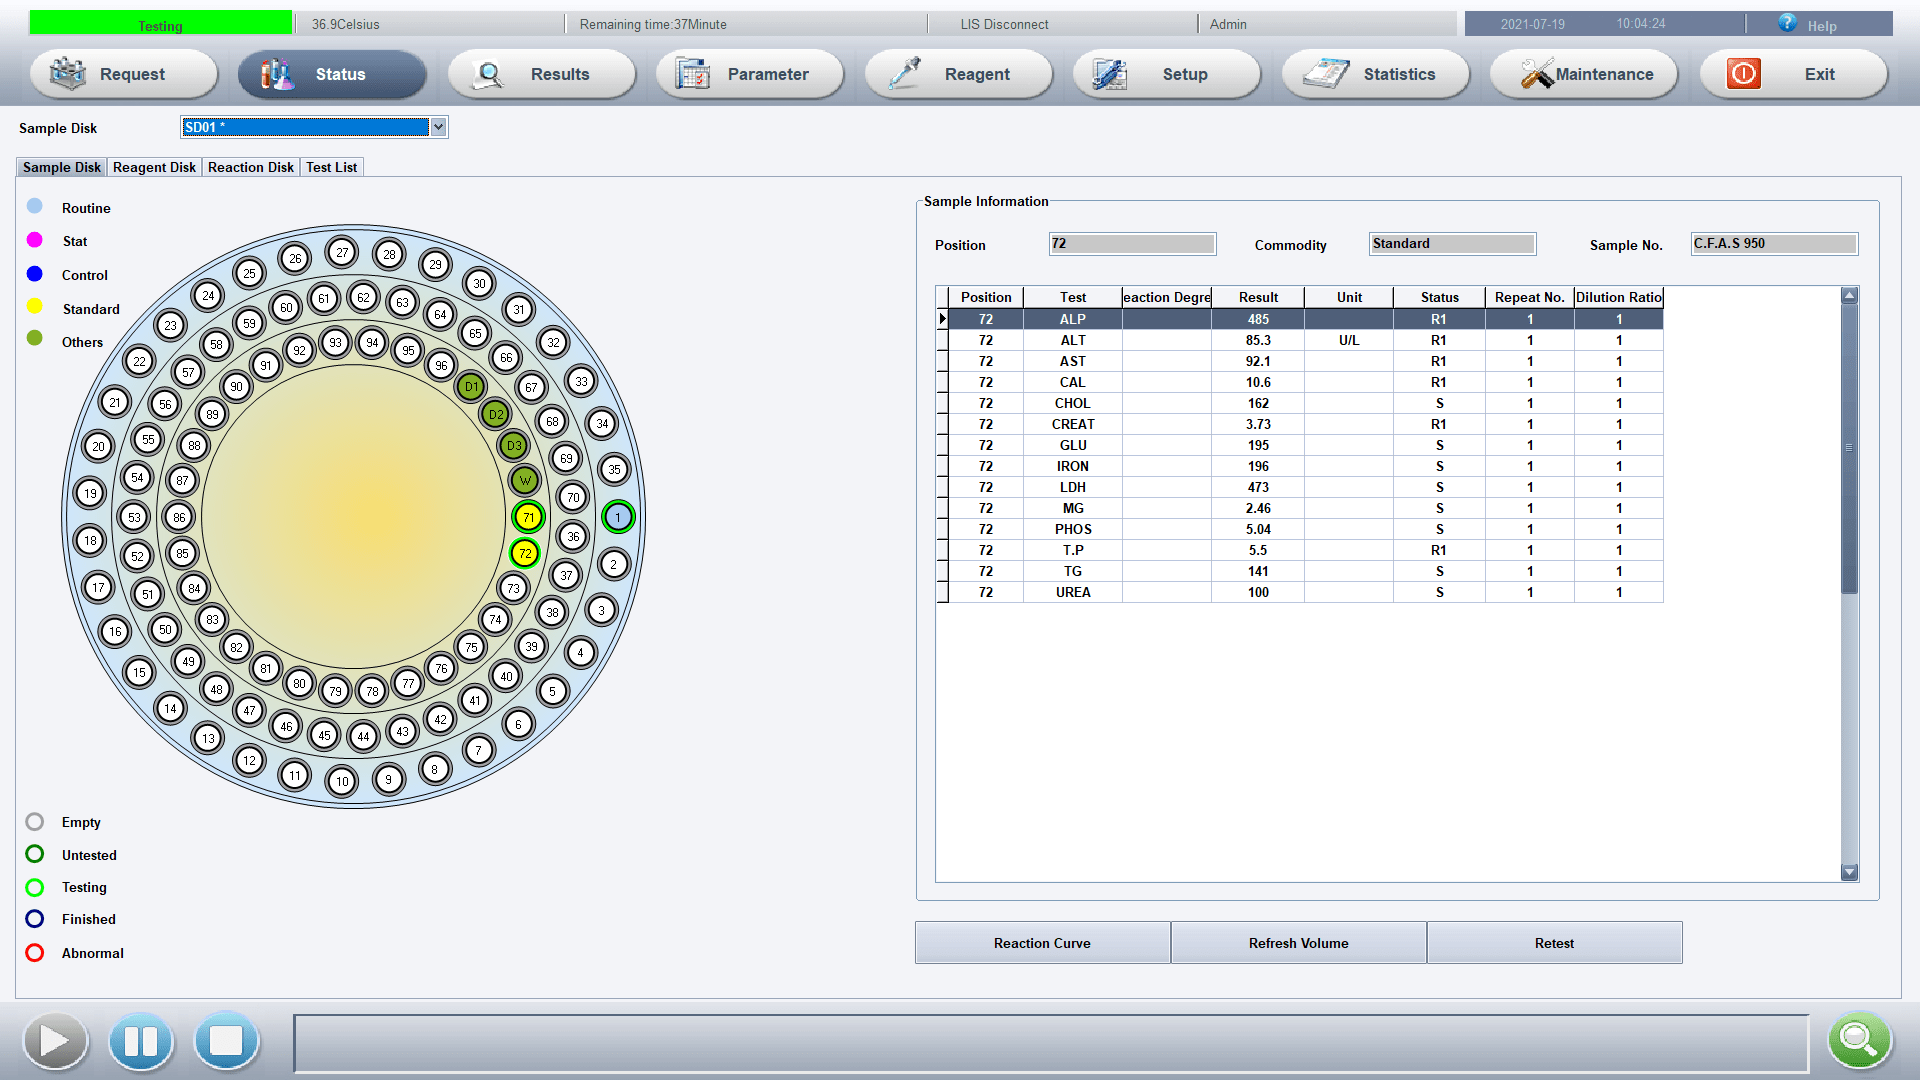Open the Statistics module

click(x=1376, y=74)
